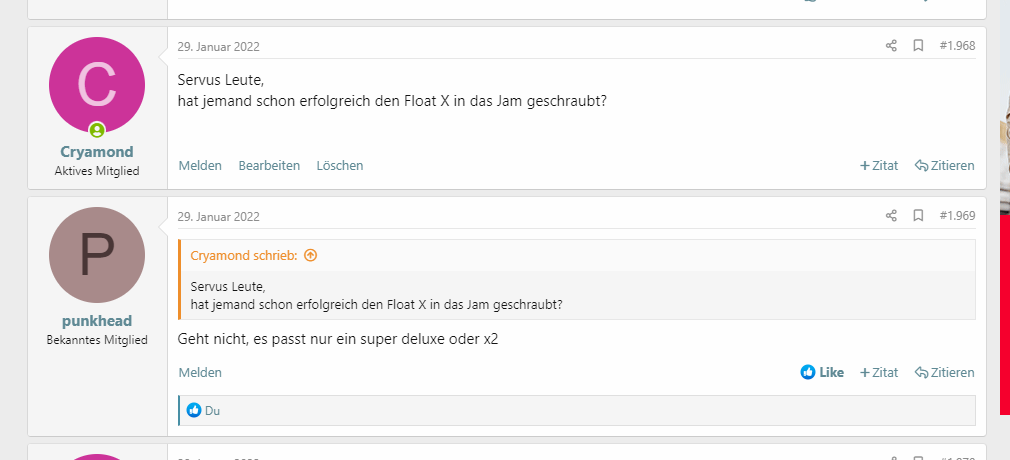Image resolution: width=1010 pixels, height=460 pixels.
Task: Click Zitieren on Cryamond's post
Action: click(944, 165)
